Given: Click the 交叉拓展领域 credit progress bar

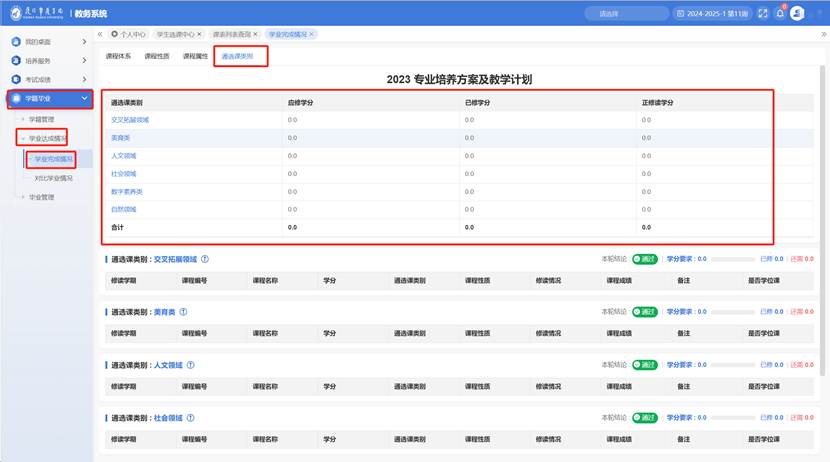Looking at the screenshot, I should [732, 258].
